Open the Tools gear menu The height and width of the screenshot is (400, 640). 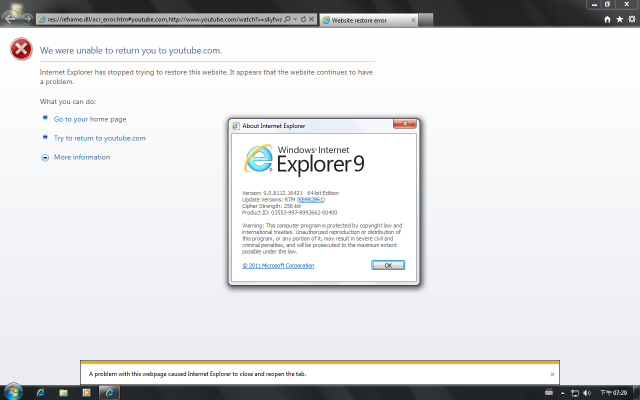[x=632, y=19]
